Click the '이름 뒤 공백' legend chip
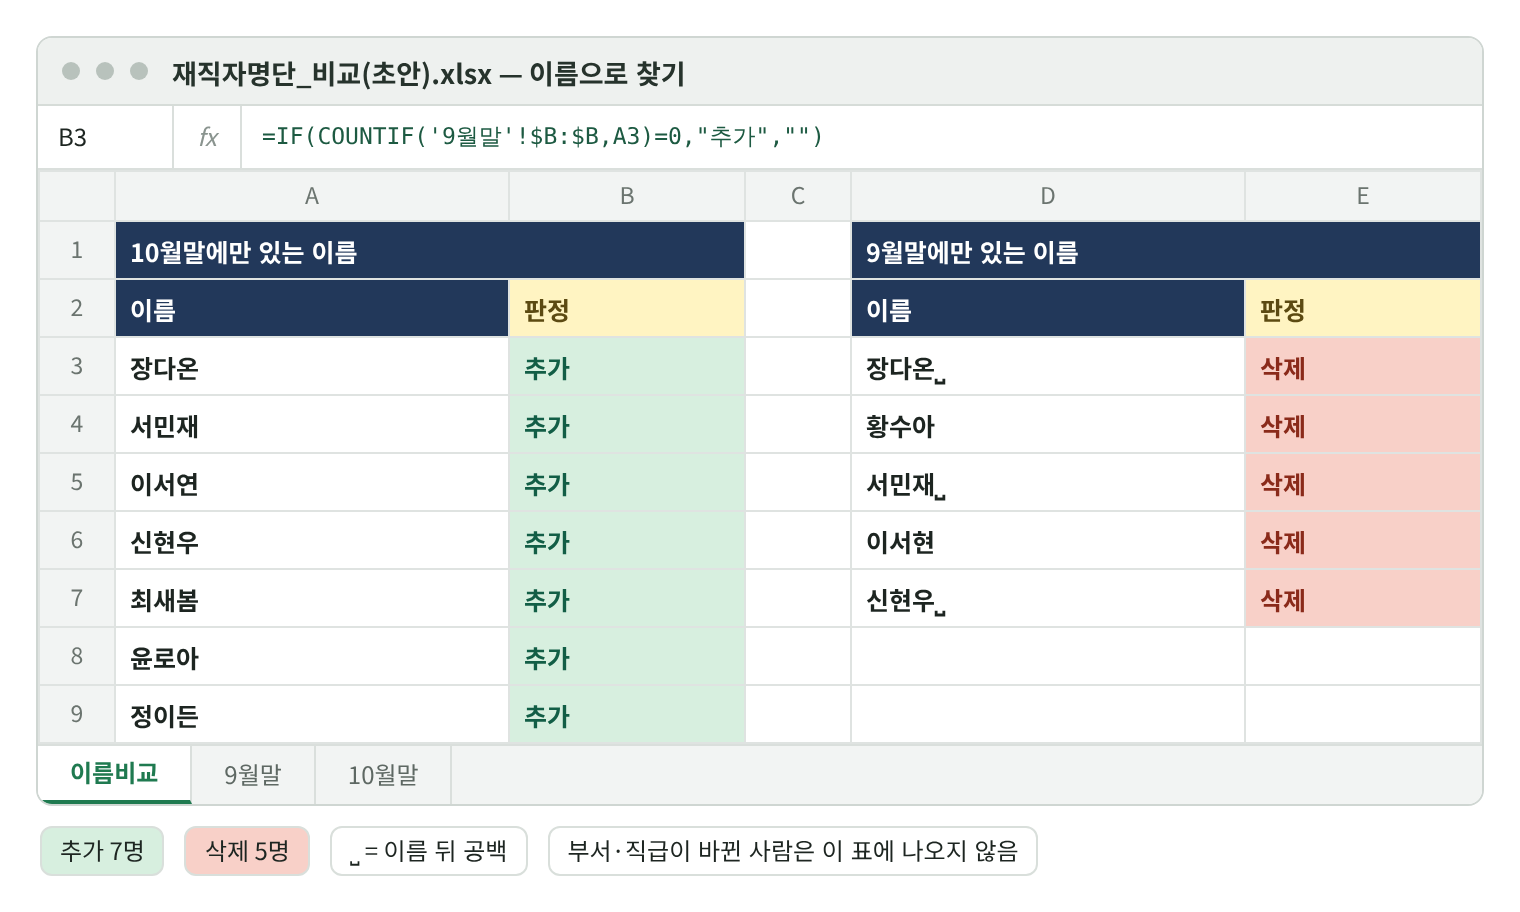This screenshot has width=1520, height=912. coord(429,851)
